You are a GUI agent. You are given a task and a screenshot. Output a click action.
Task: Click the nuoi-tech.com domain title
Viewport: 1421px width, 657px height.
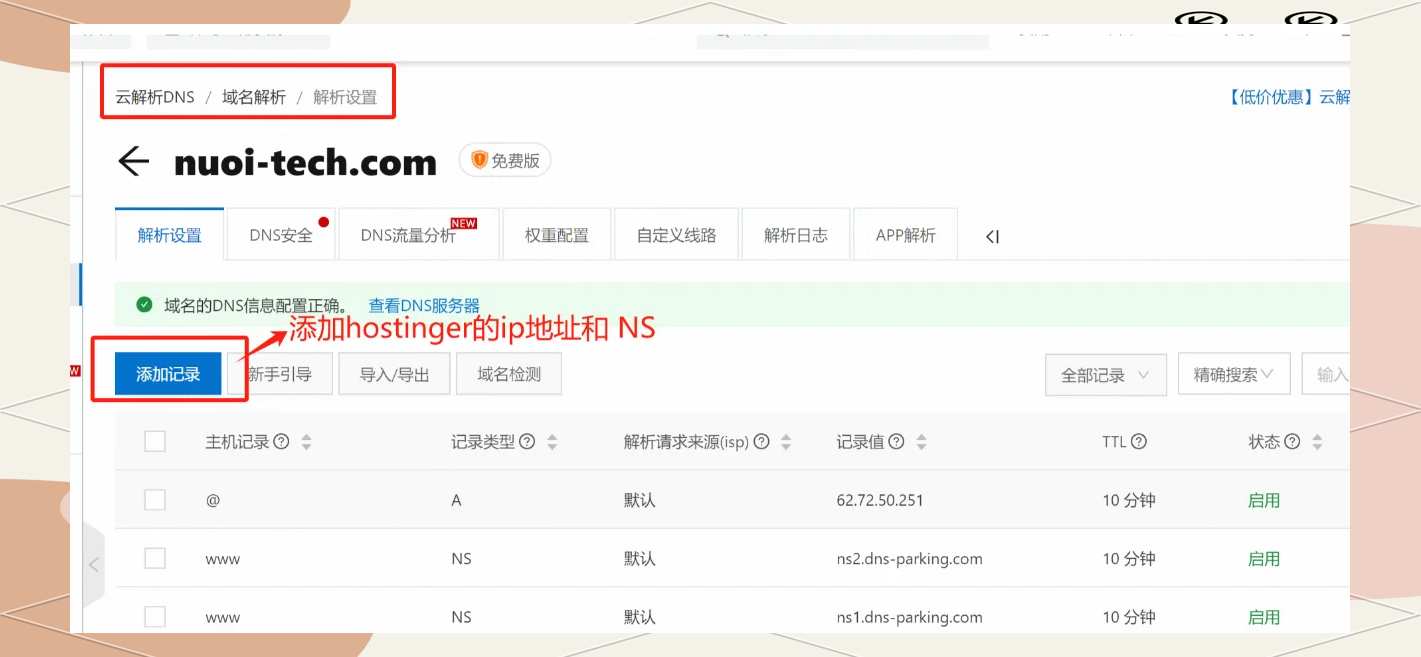click(x=305, y=162)
